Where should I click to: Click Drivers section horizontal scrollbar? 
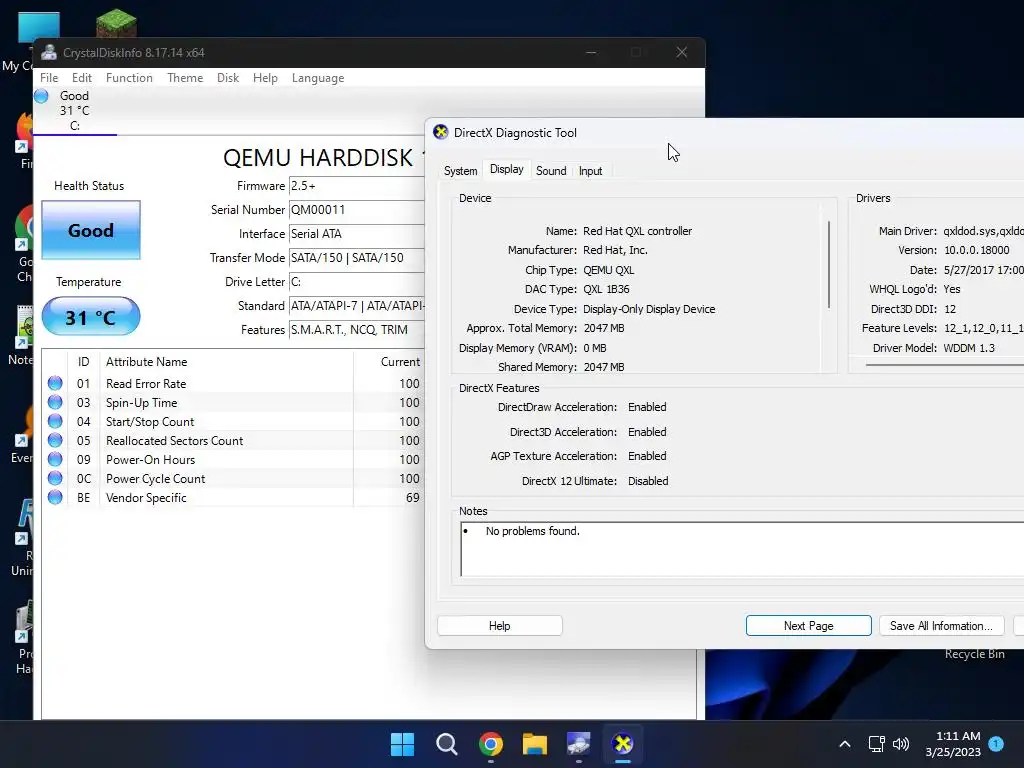click(944, 364)
